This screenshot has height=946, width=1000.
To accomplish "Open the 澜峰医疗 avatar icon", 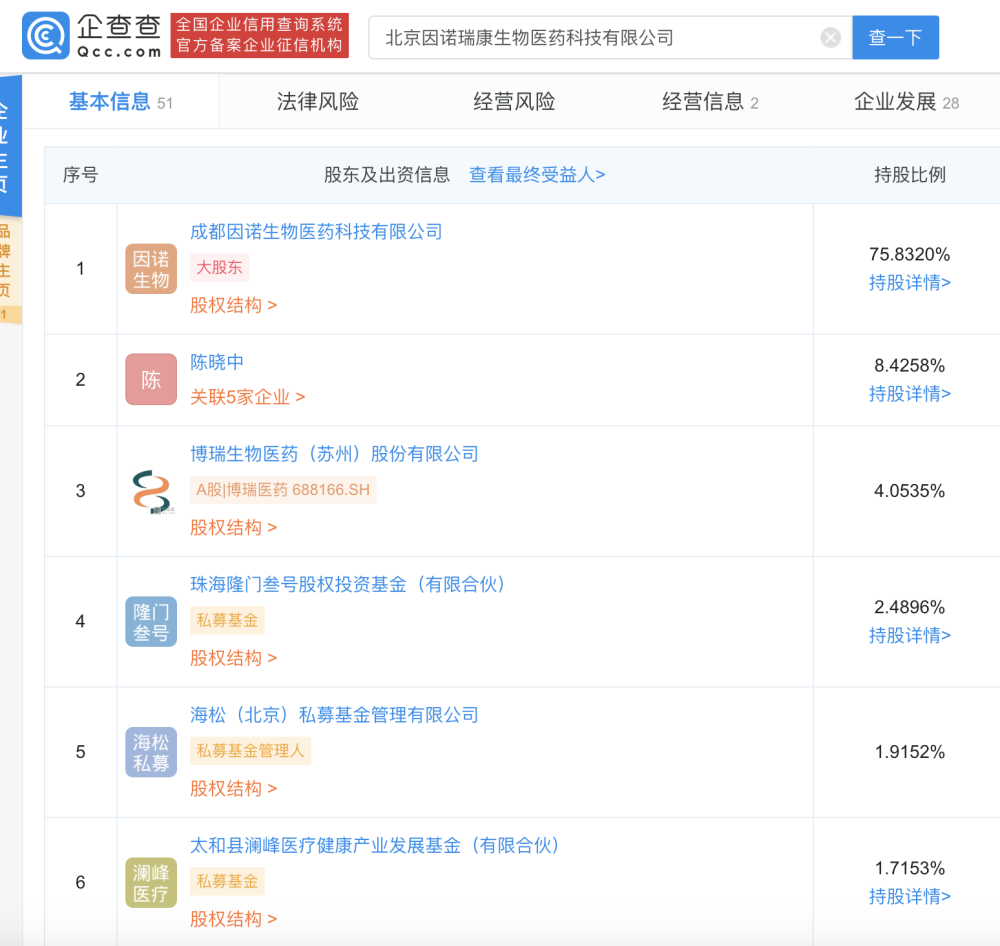I will point(151,883).
